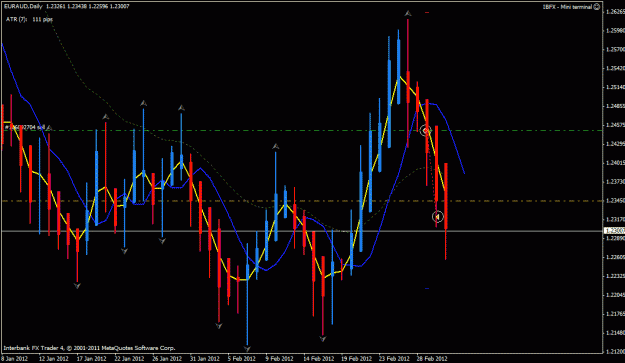Click the 12 Jan 2012 date label
This screenshot has width=625, height=363.
point(53,359)
